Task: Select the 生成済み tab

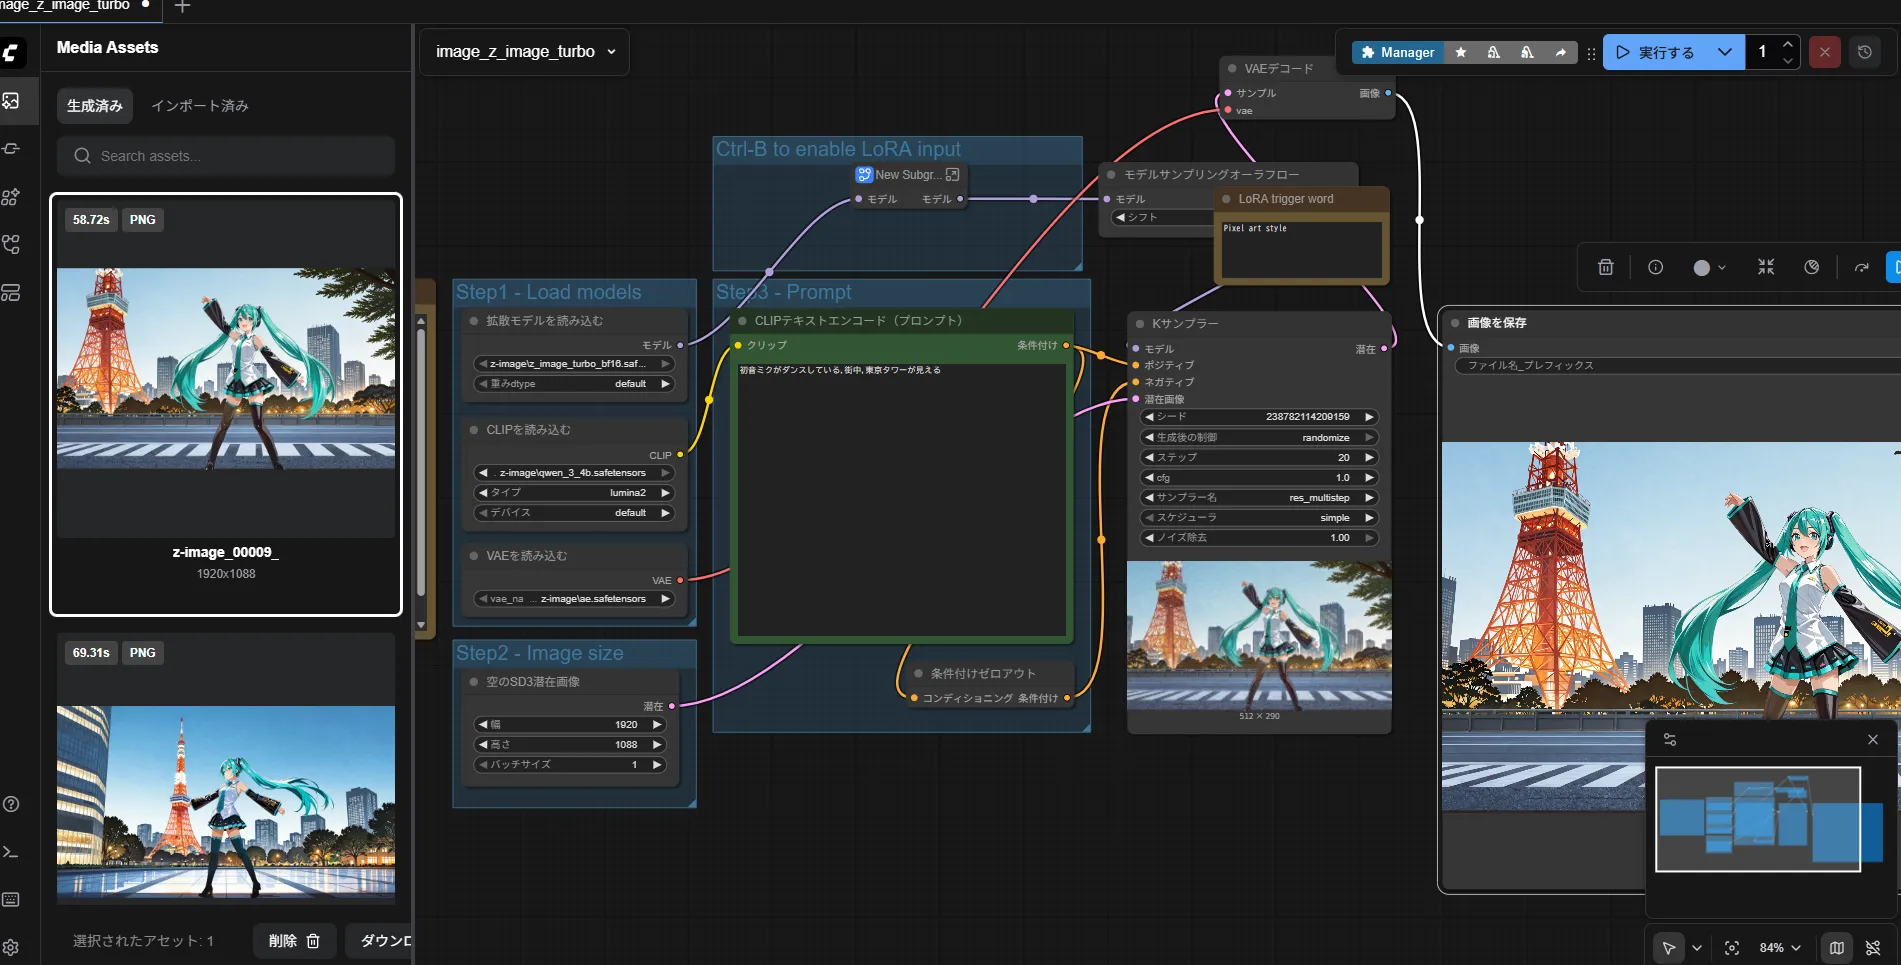Action: coord(95,106)
